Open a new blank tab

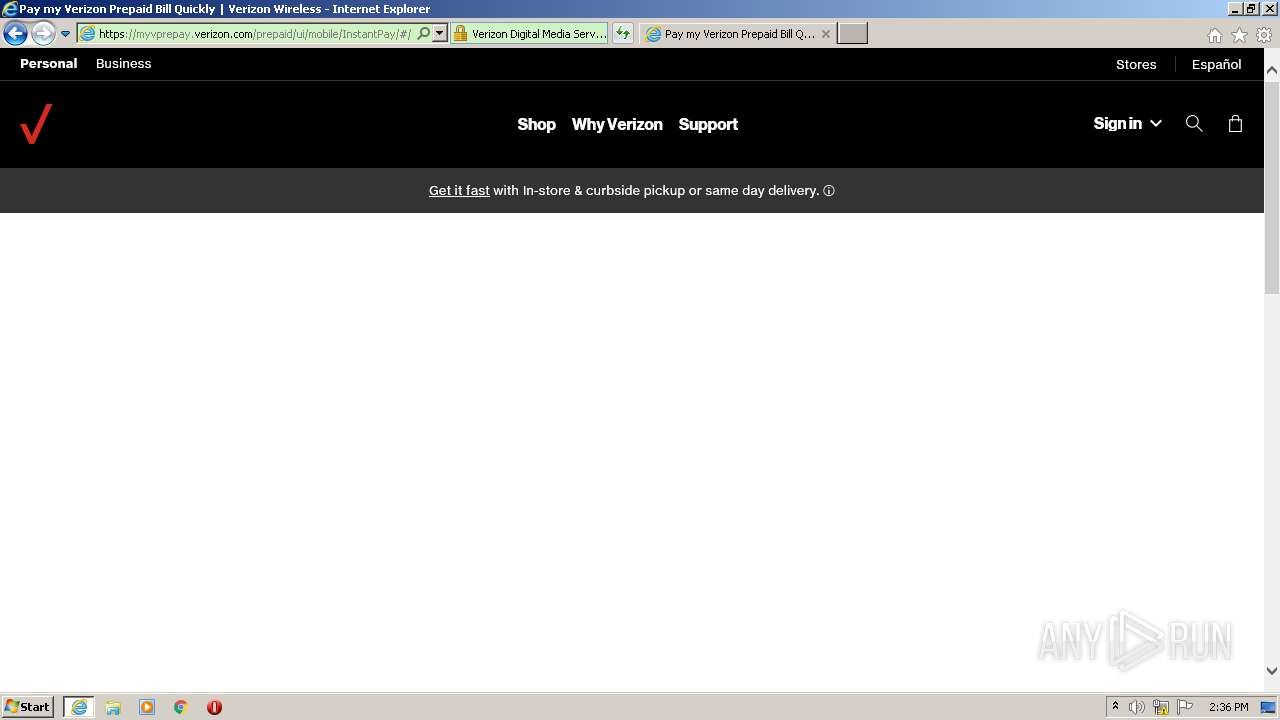(x=852, y=34)
